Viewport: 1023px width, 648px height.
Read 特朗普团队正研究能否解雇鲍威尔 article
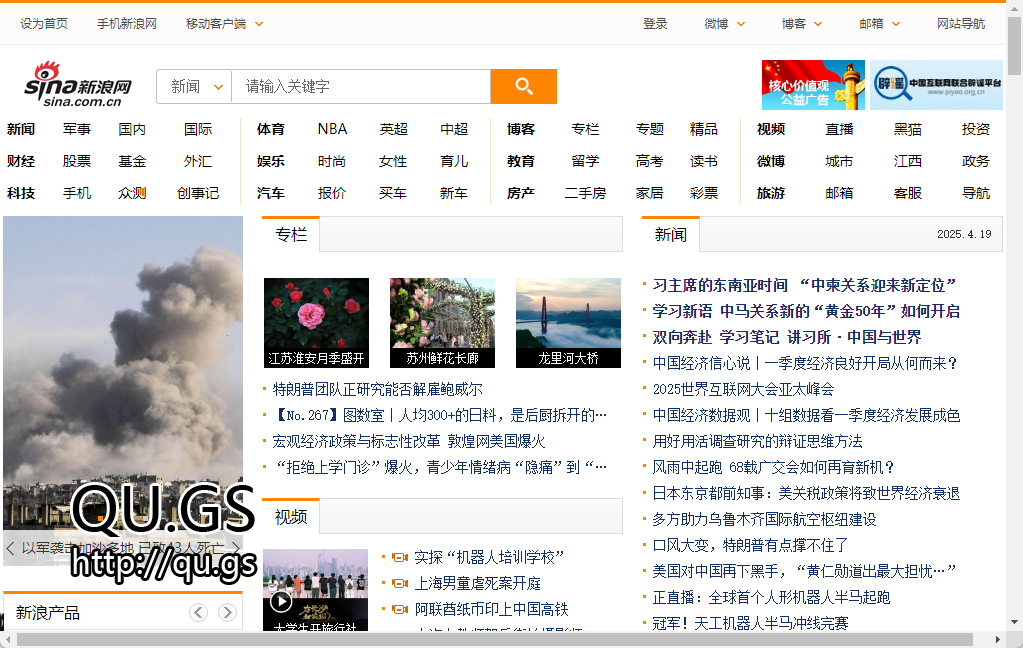pyautogui.click(x=378, y=390)
